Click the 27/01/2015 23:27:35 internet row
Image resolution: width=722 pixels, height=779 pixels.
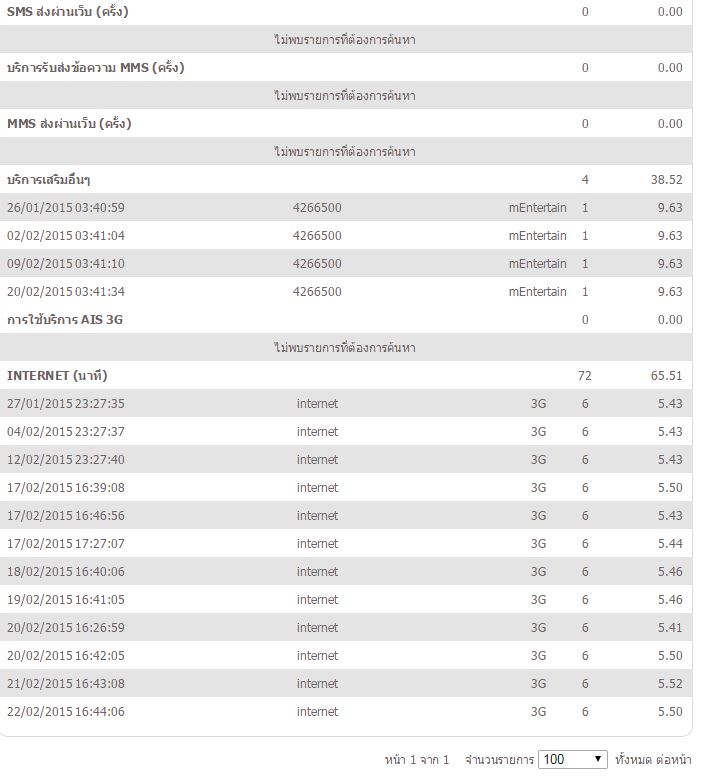click(346, 403)
